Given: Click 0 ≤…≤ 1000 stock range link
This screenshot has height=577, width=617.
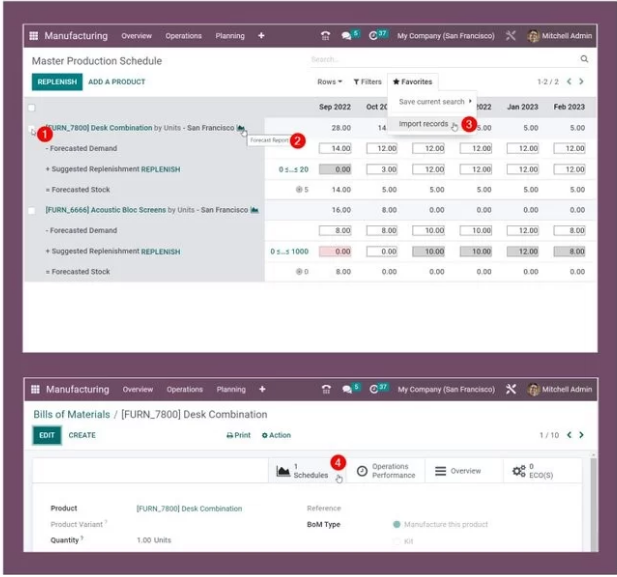Looking at the screenshot, I should 289,252.
